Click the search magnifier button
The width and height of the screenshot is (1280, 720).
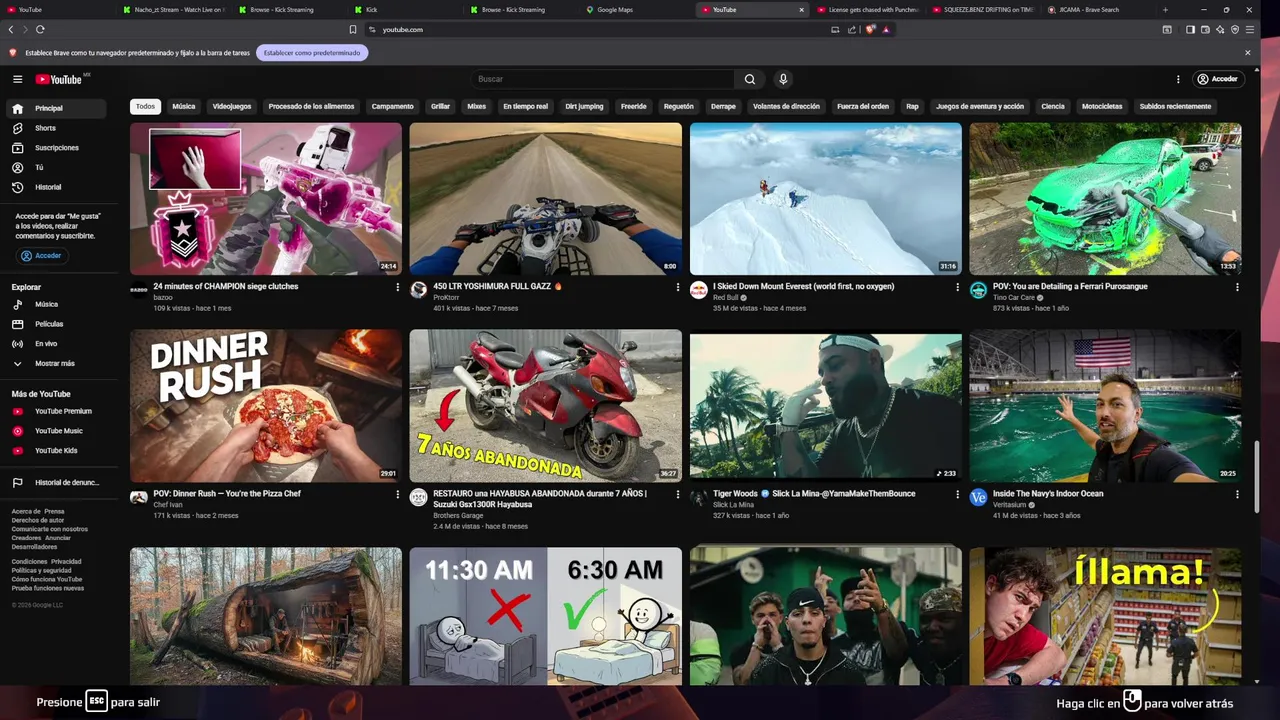pos(750,79)
